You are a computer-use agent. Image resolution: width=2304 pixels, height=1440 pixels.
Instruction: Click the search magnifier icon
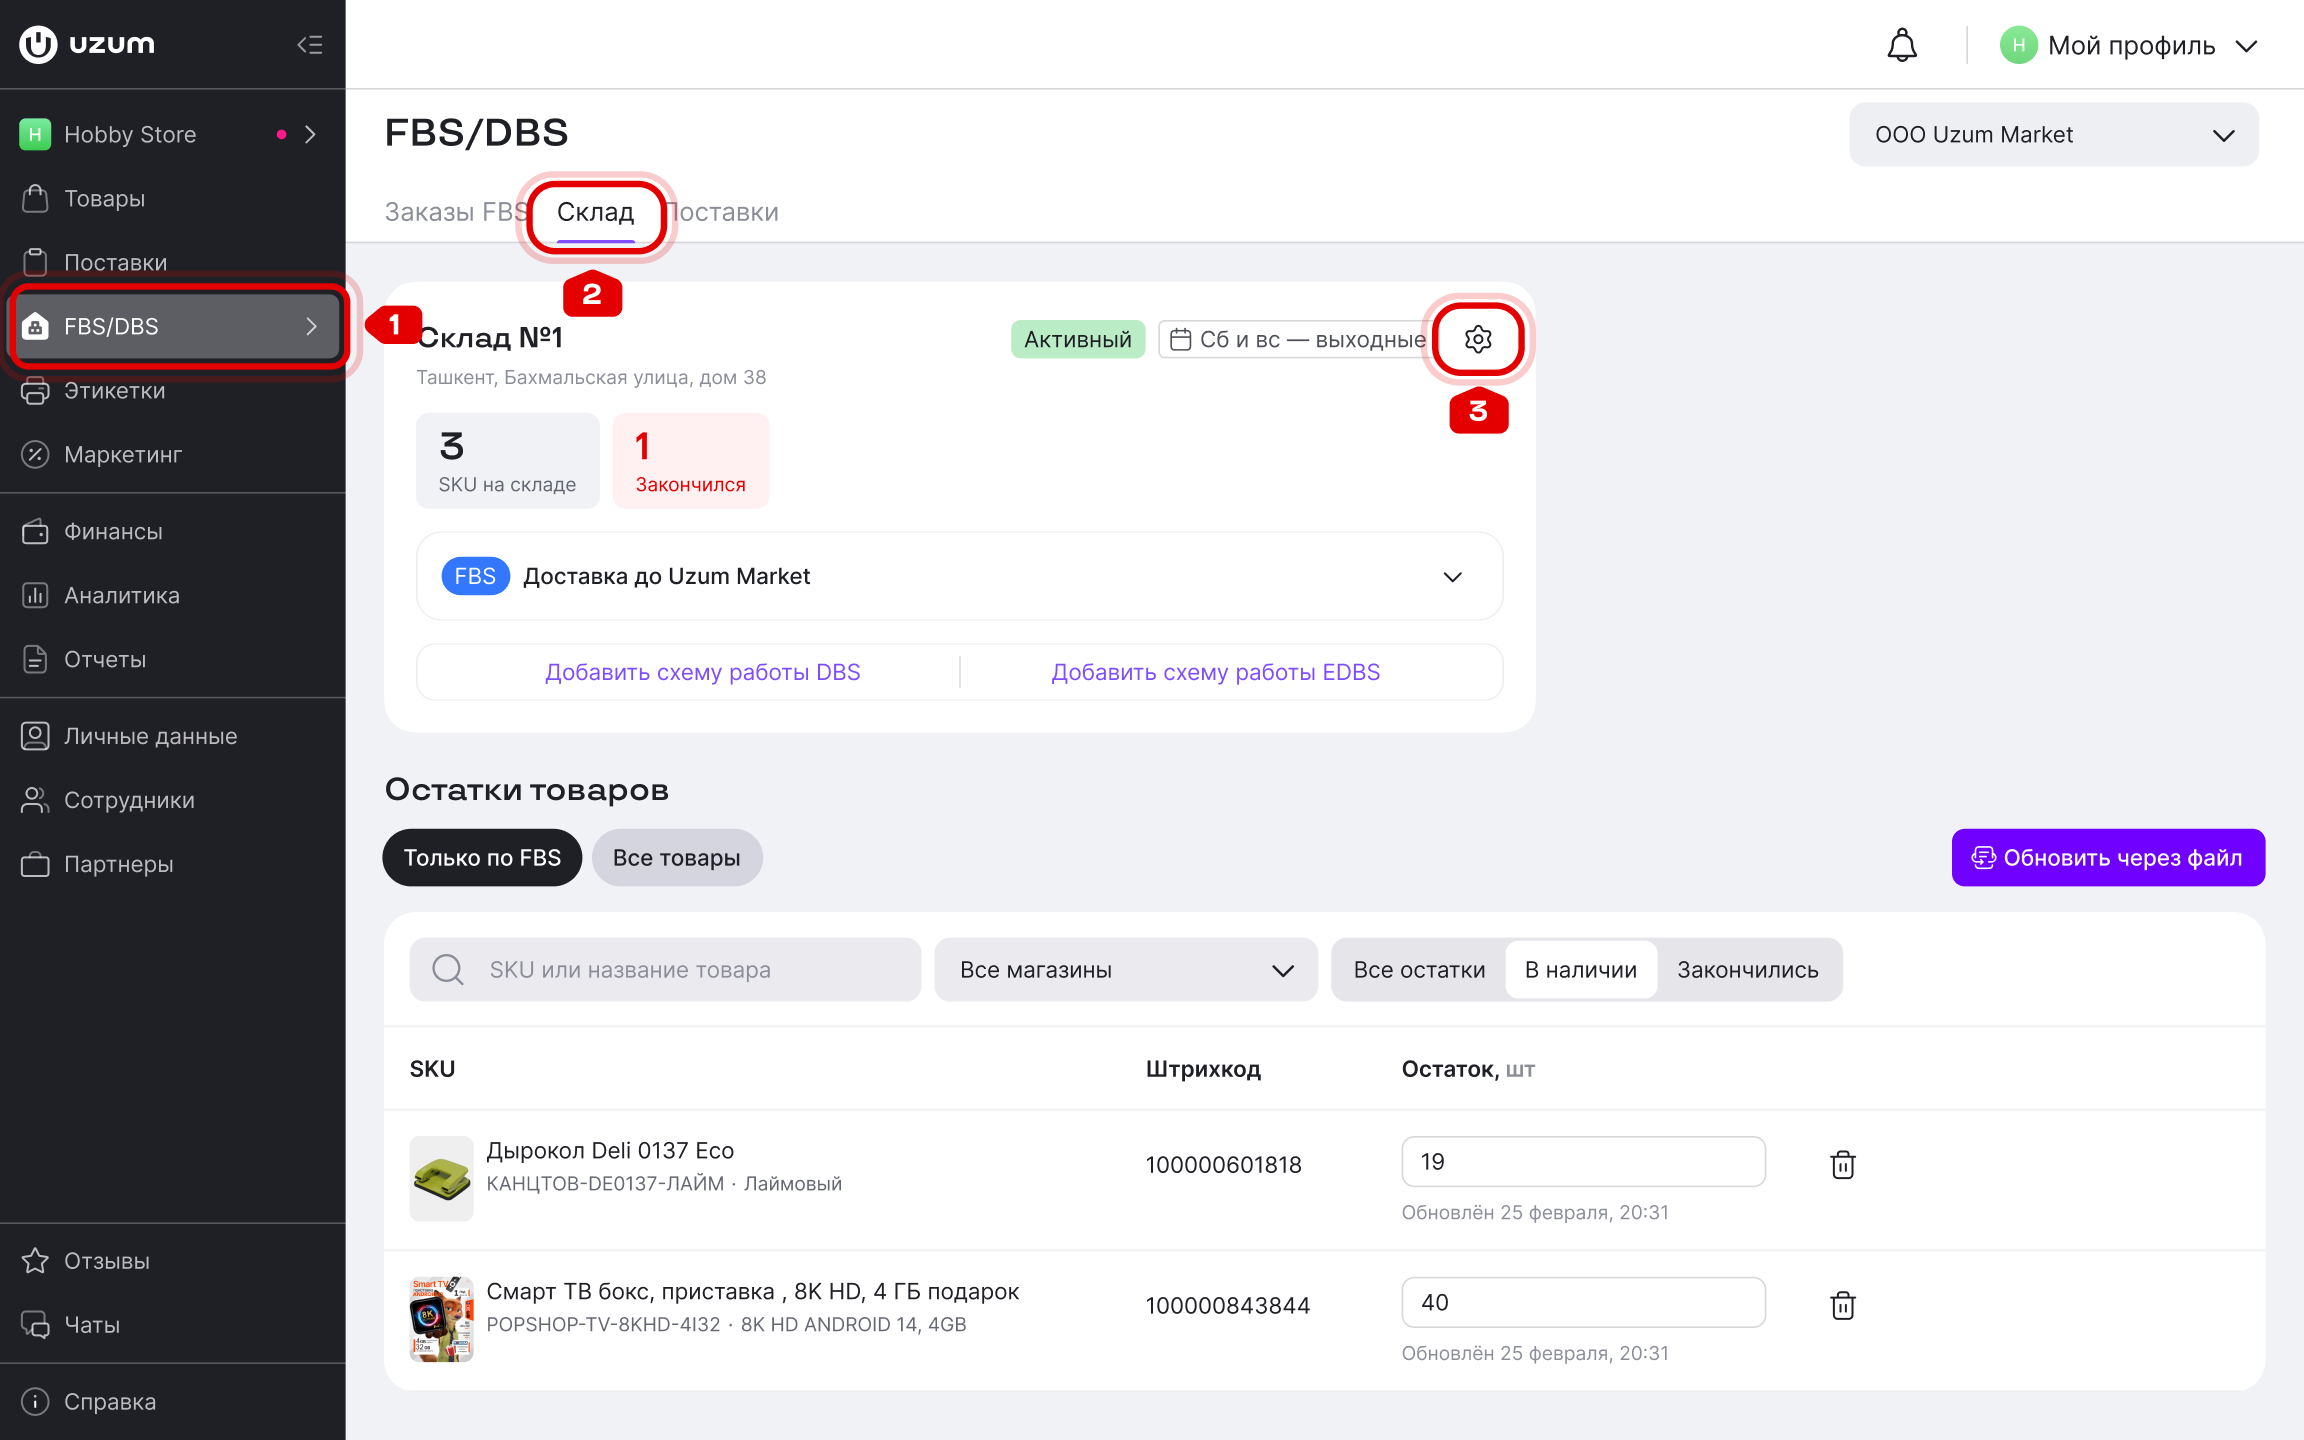coord(447,969)
